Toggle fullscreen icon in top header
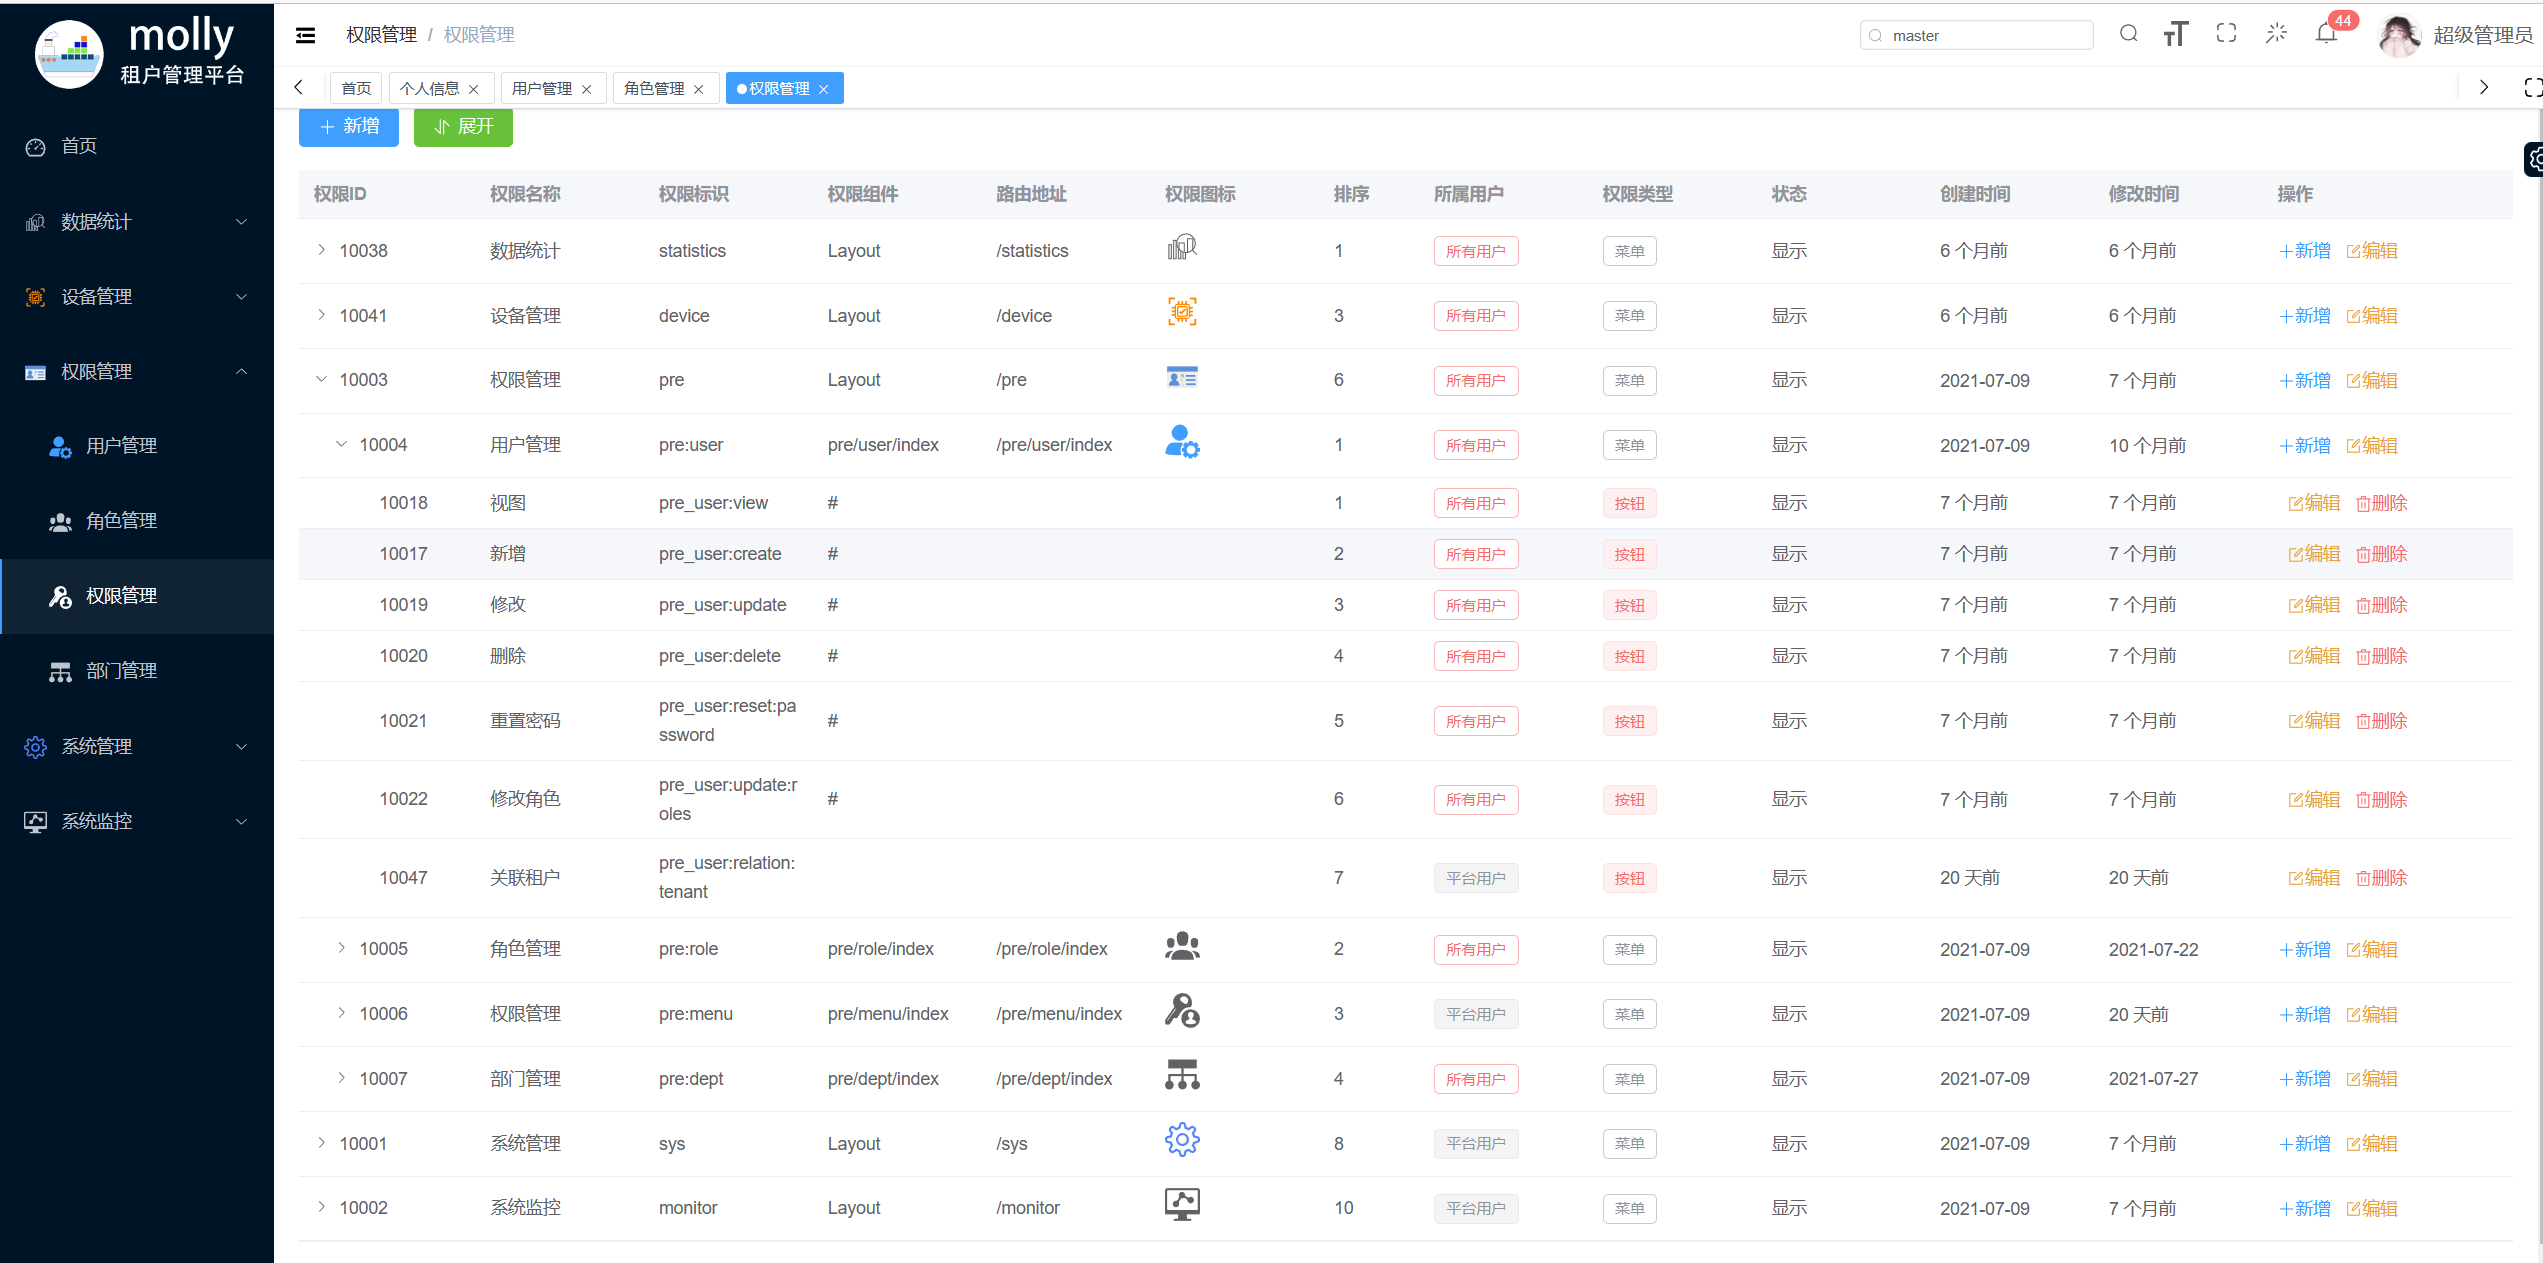Viewport: 2543px width, 1263px height. (2226, 34)
